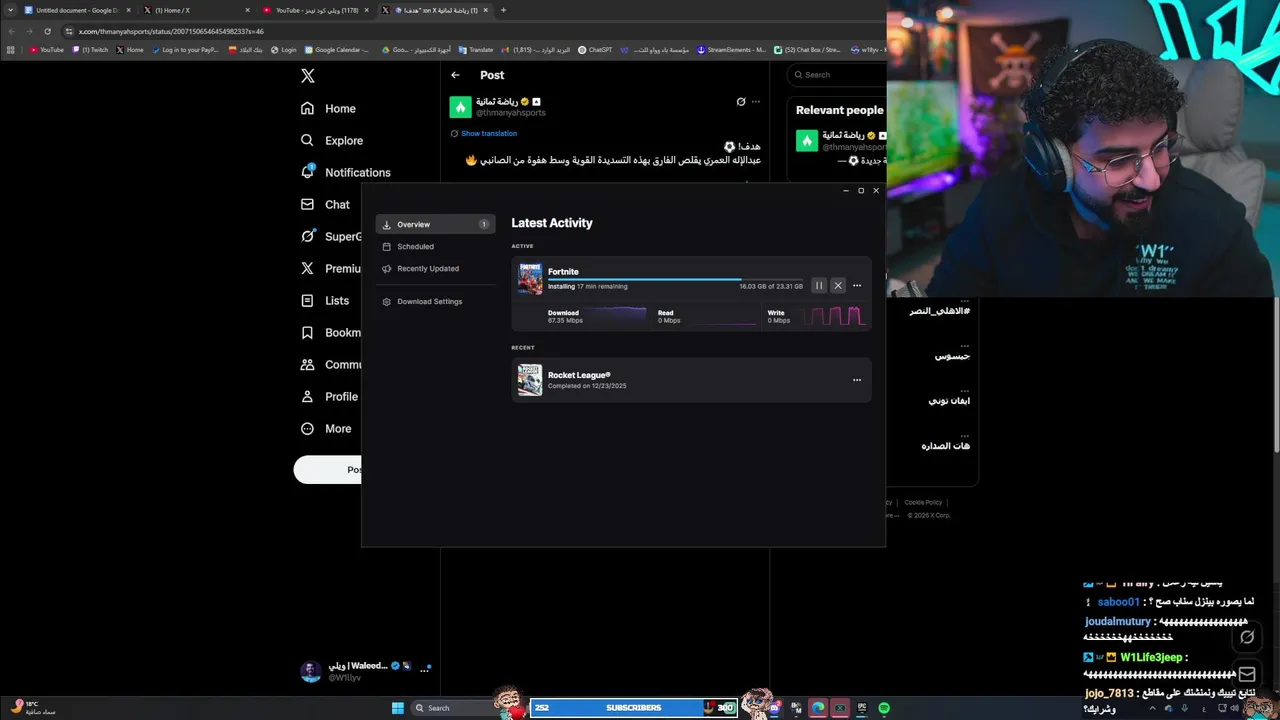Open the Rocket League three-dot options menu
This screenshot has height=720, width=1280.
[857, 380]
